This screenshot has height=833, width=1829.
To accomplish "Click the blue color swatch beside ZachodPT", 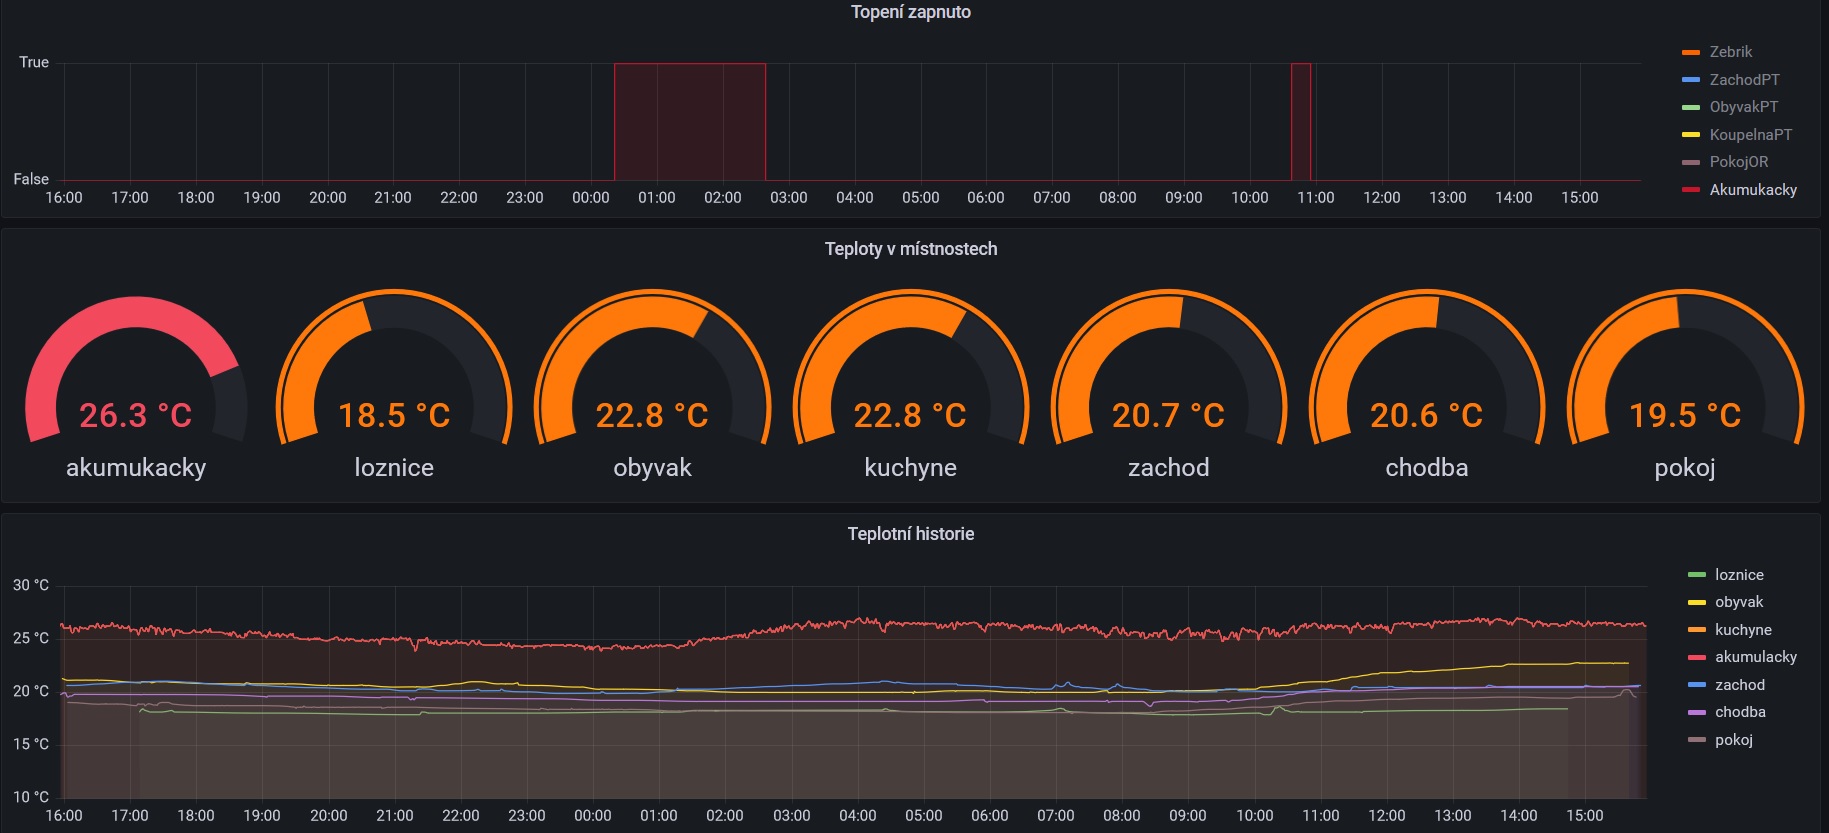I will tap(1691, 80).
